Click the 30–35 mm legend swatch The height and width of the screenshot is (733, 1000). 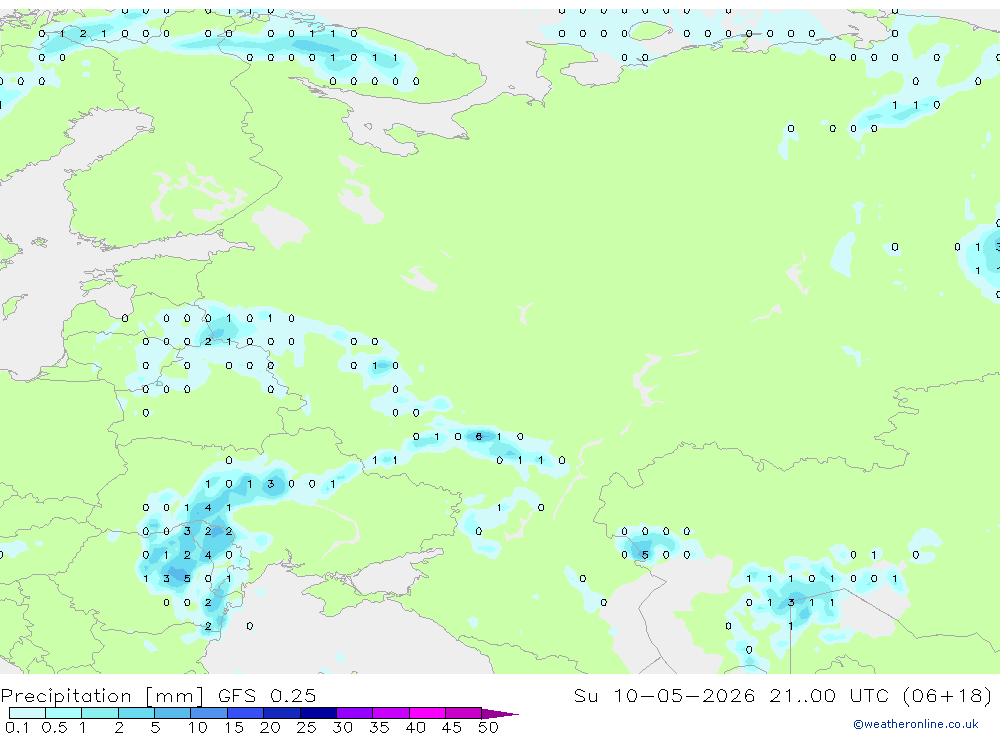(355, 713)
